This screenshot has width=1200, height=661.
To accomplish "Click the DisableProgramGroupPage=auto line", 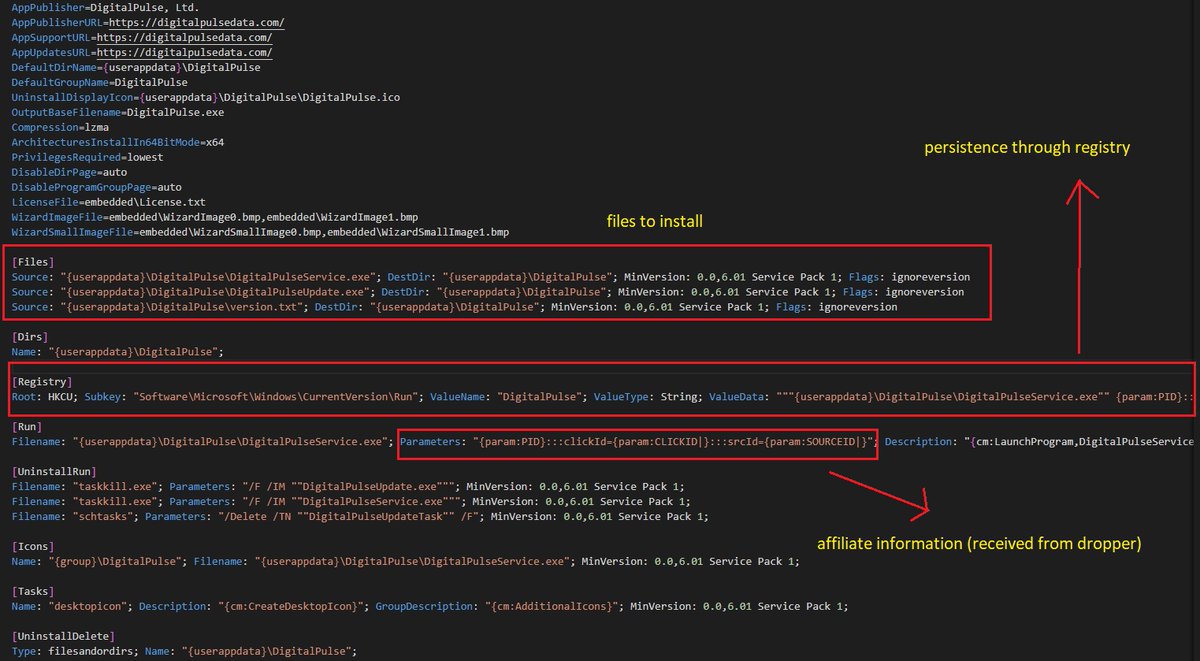I will [96, 187].
